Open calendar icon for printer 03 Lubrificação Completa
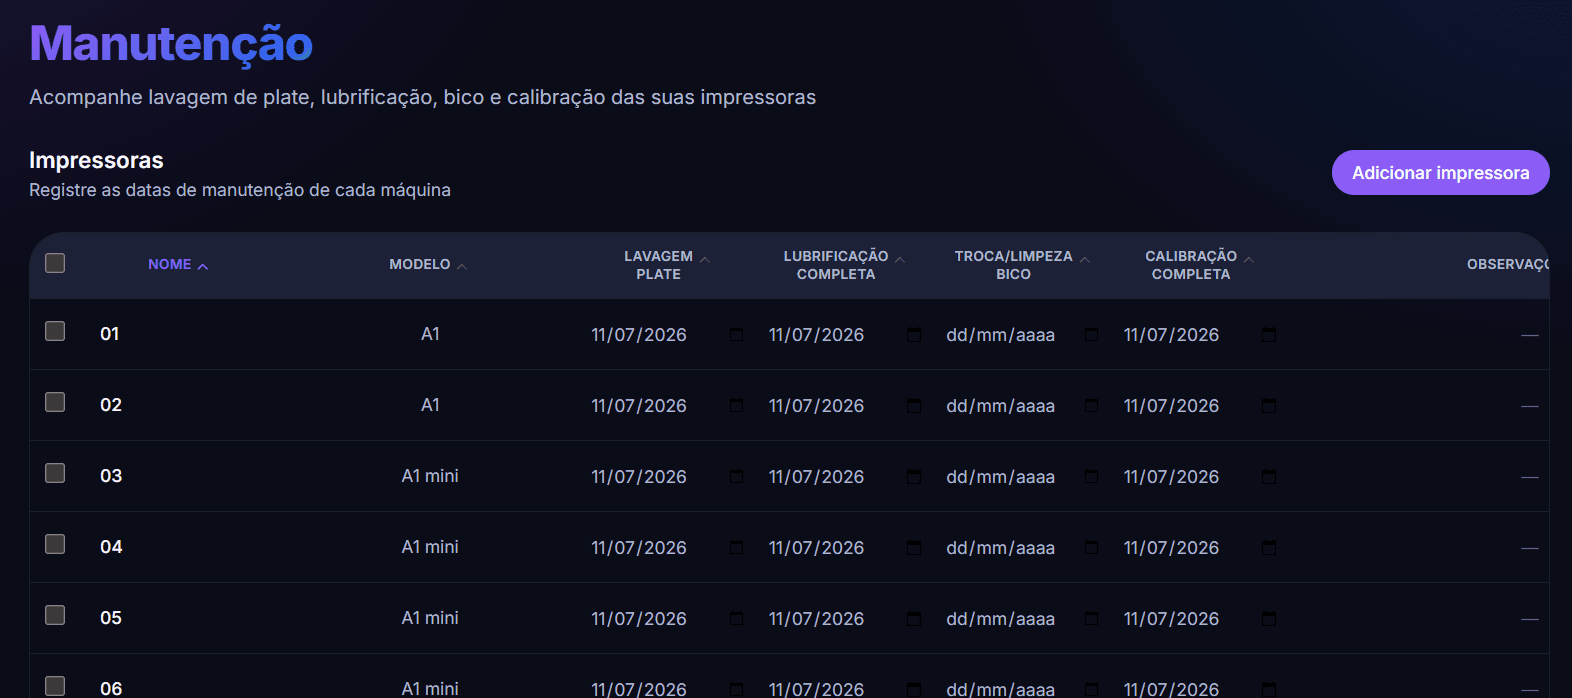The width and height of the screenshot is (1572, 698). (914, 477)
